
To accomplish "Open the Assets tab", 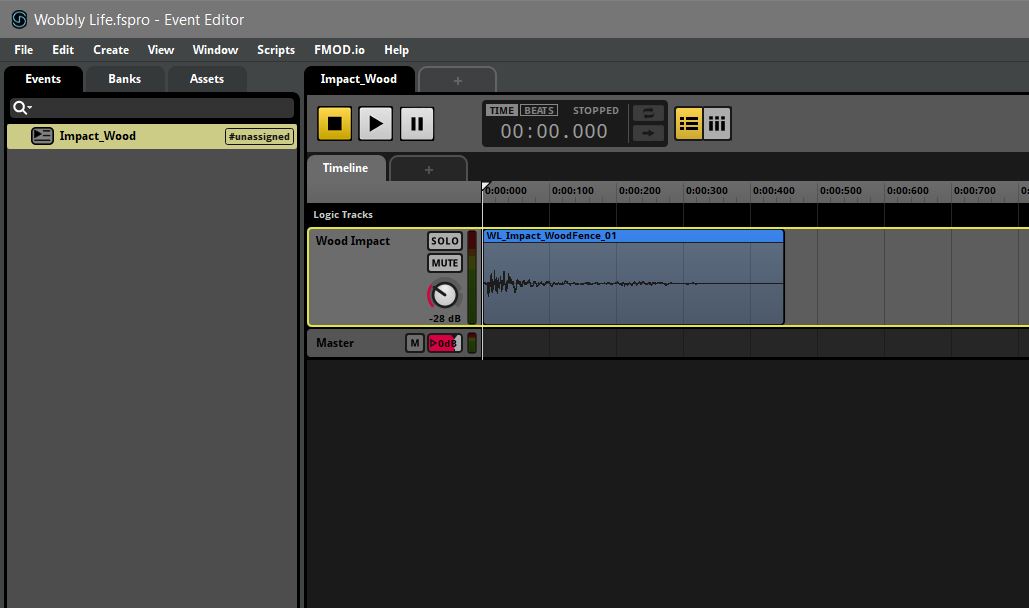I will (x=207, y=79).
